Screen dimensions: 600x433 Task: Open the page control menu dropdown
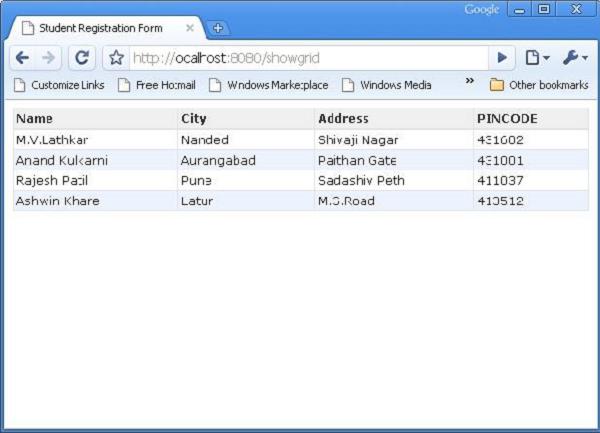pos(537,58)
